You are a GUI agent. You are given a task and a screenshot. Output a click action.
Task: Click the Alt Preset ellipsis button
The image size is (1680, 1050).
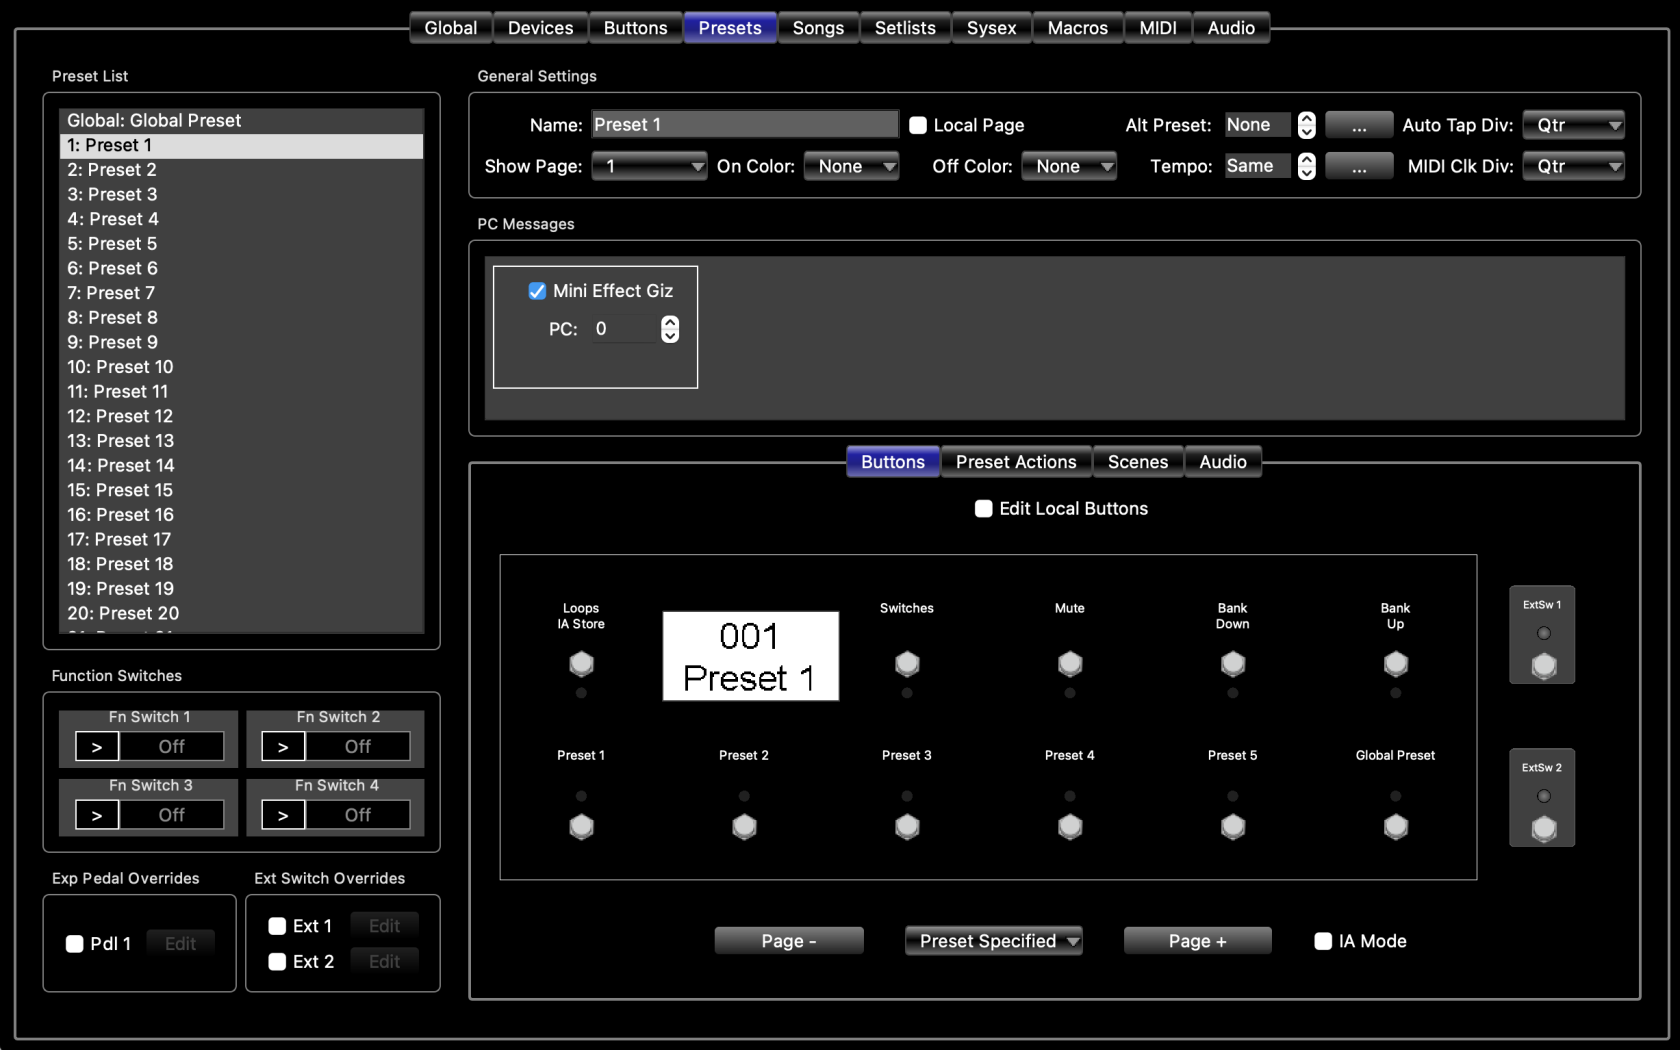(x=1359, y=125)
